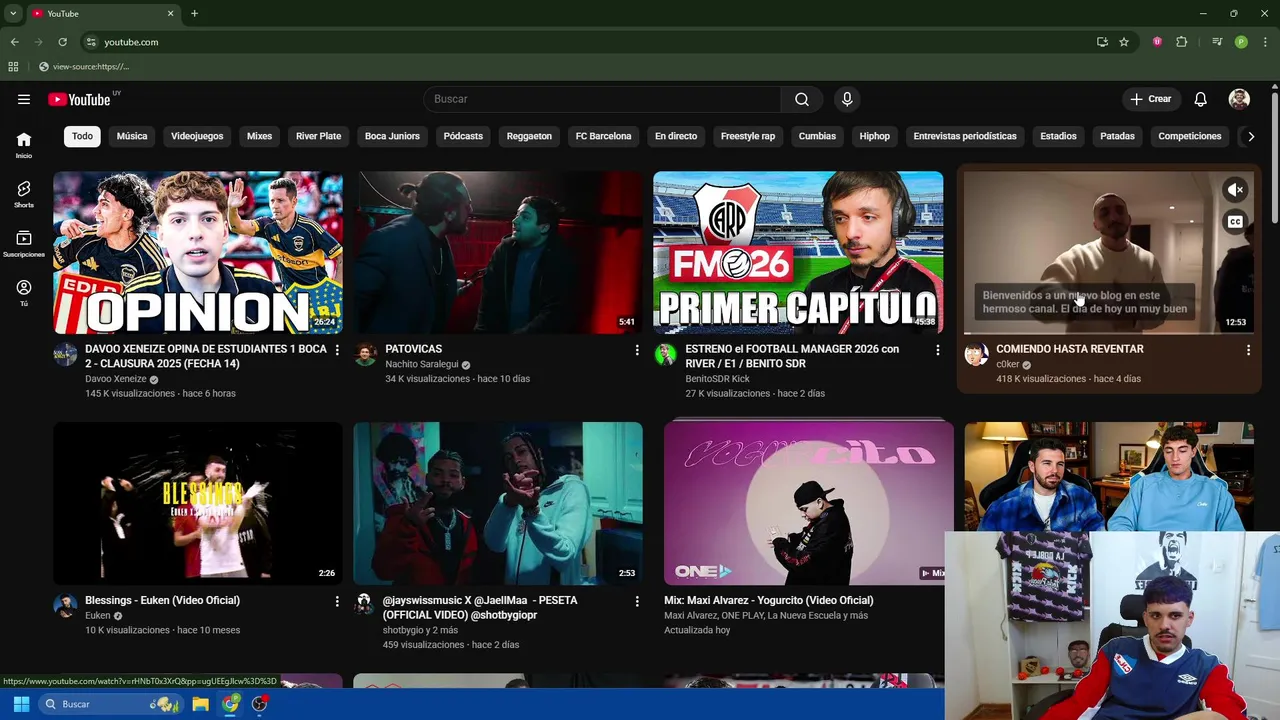Image resolution: width=1280 pixels, height=720 pixels.
Task: Select the Reggaeton chip
Action: (x=529, y=136)
